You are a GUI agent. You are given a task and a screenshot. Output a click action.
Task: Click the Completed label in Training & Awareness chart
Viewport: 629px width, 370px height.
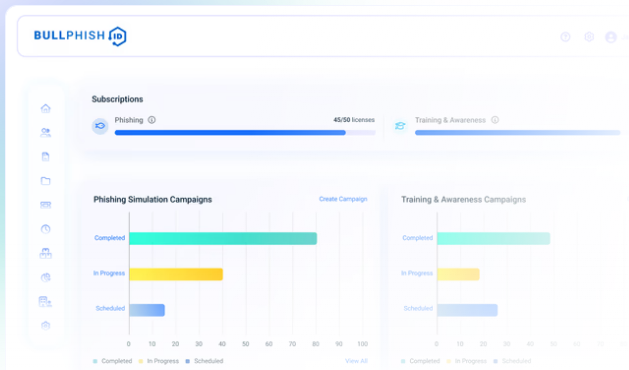tap(418, 238)
